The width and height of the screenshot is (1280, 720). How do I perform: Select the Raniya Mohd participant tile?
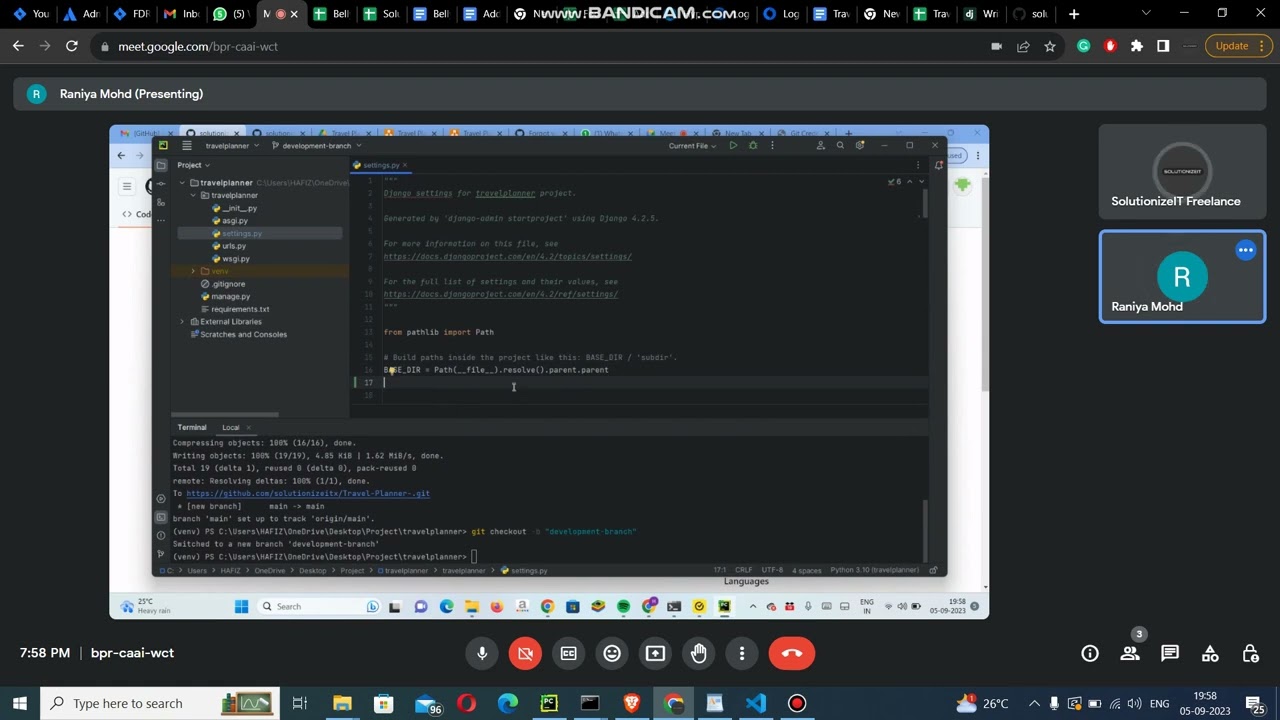point(1182,277)
